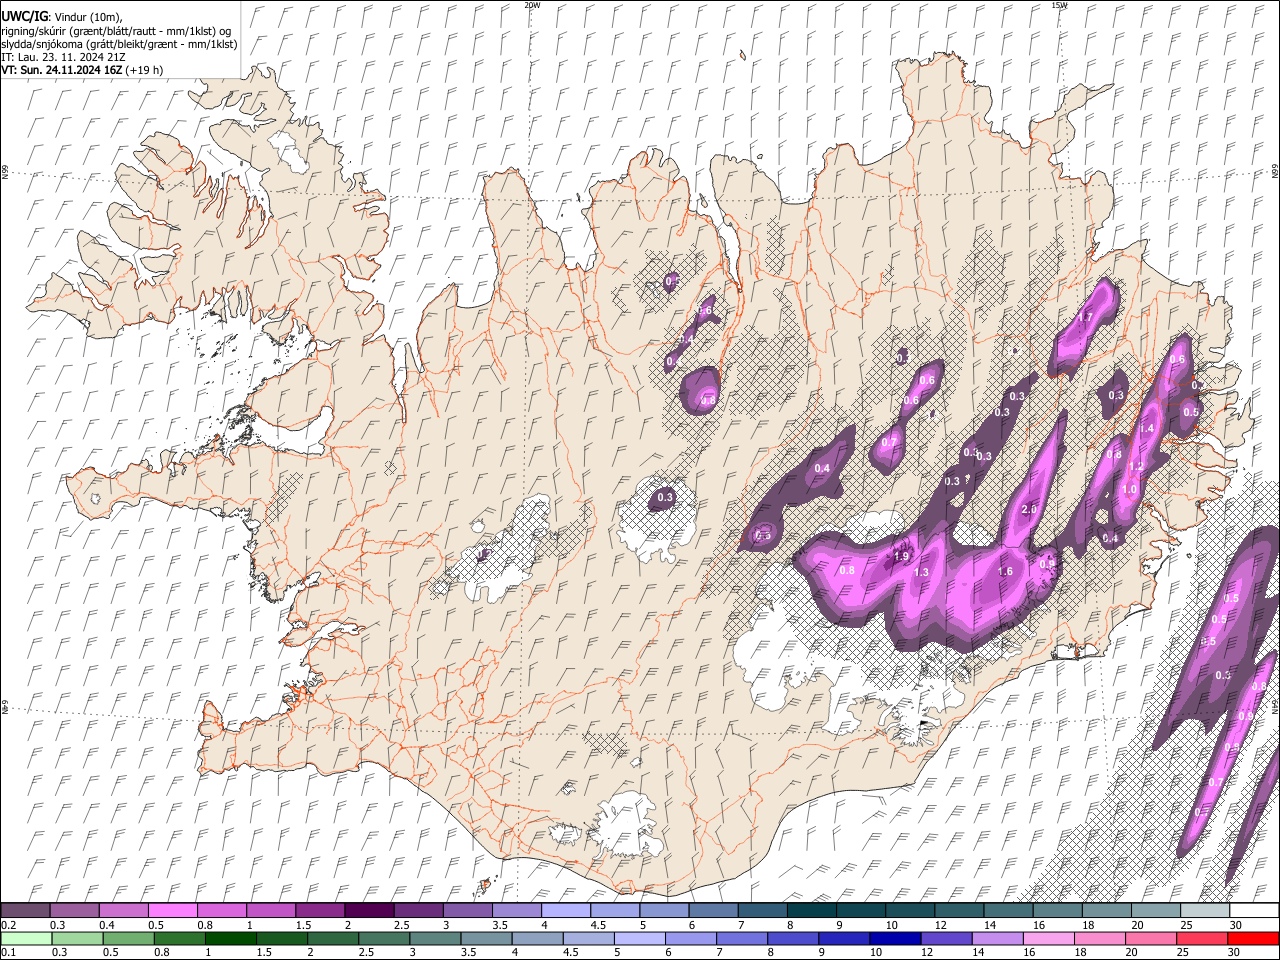This screenshot has height=960, width=1280.
Task: Click the 1.7 precipitation value on the map
Action: (x=1085, y=318)
